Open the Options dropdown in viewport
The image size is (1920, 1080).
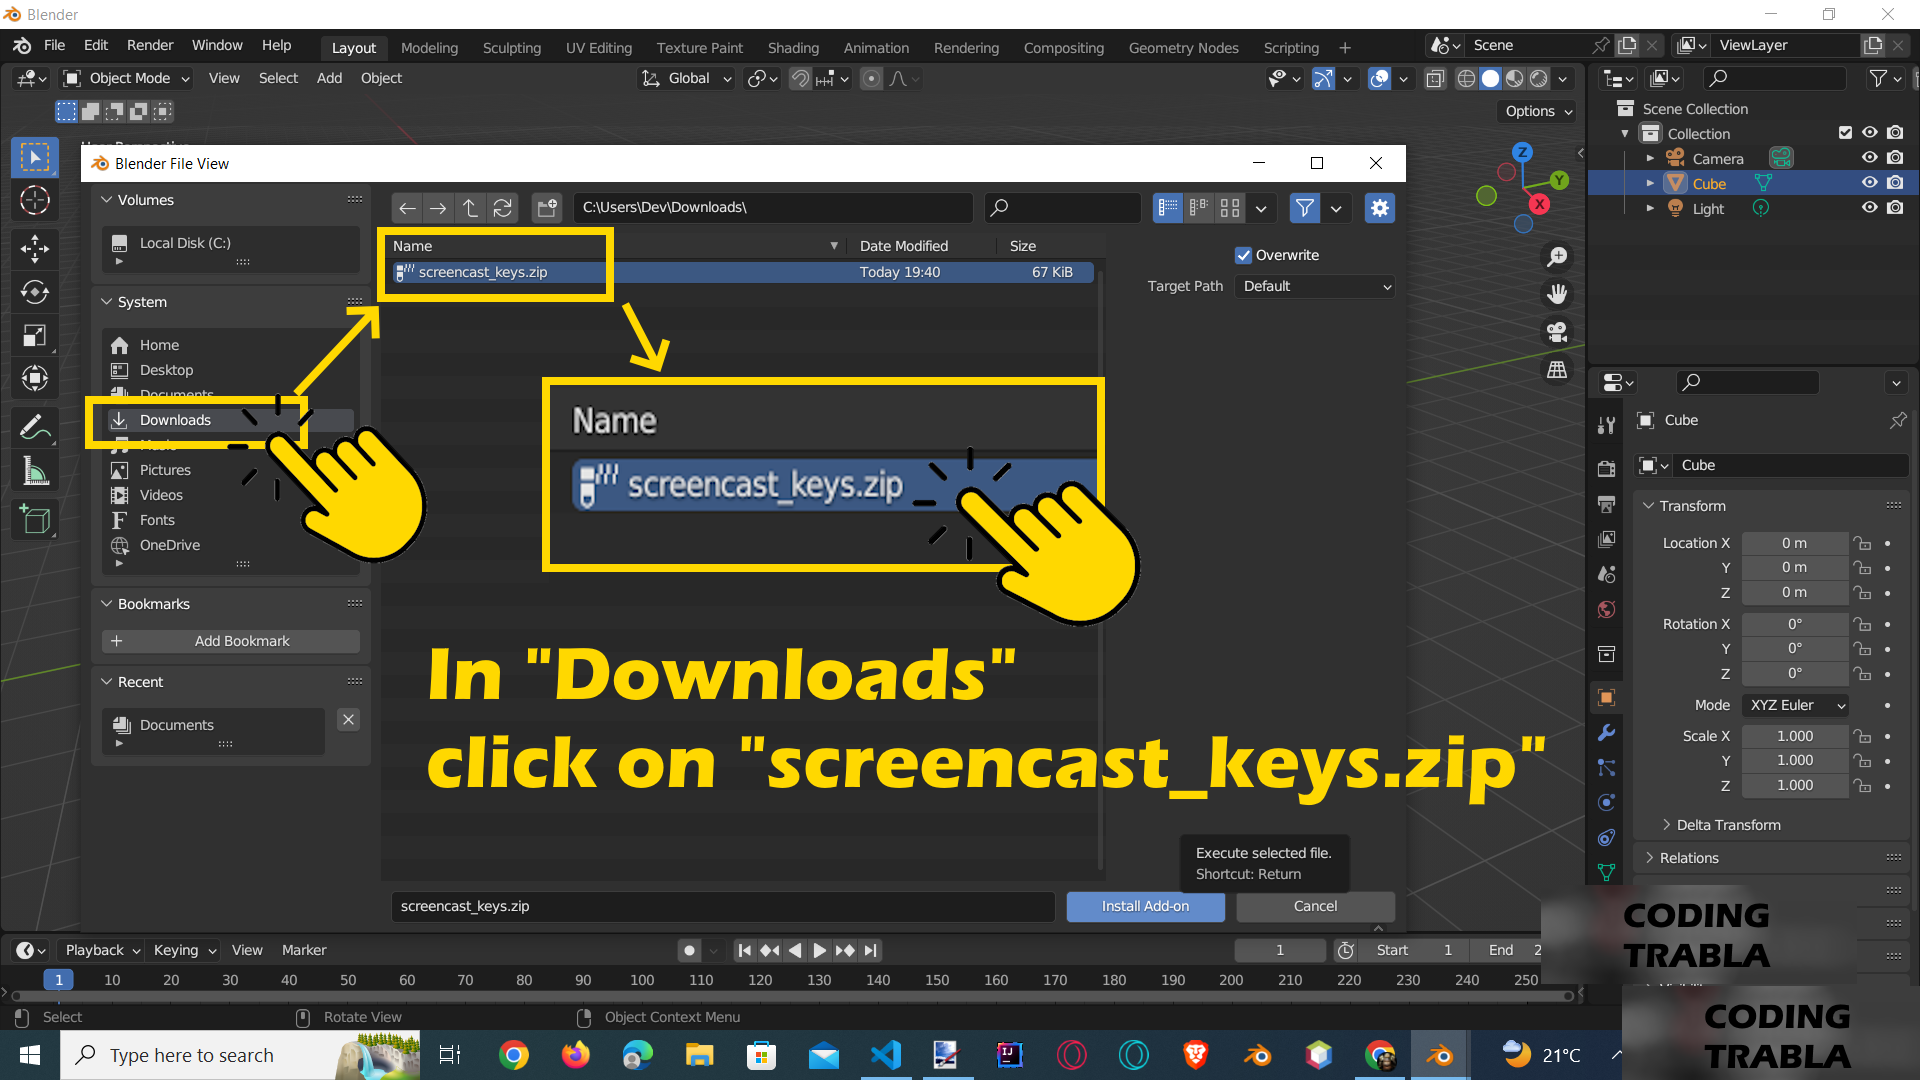(1538, 111)
